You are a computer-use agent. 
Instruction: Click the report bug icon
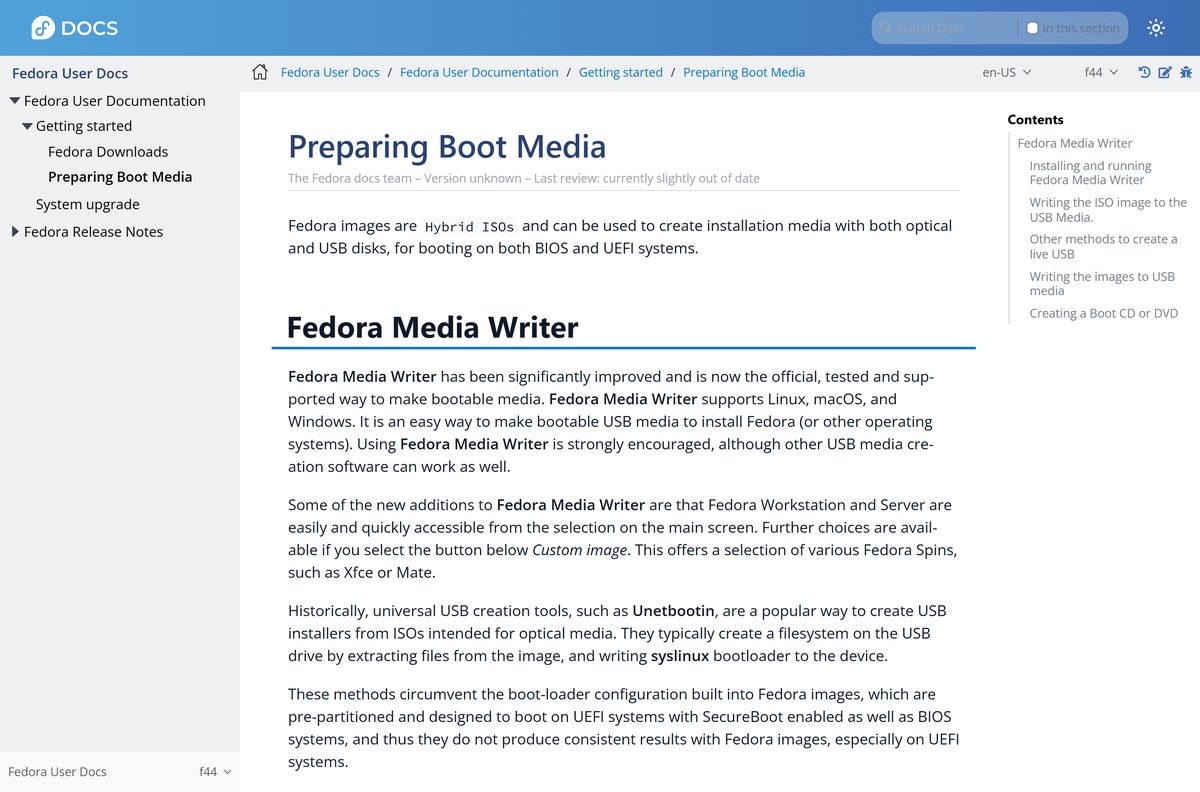[1186, 72]
